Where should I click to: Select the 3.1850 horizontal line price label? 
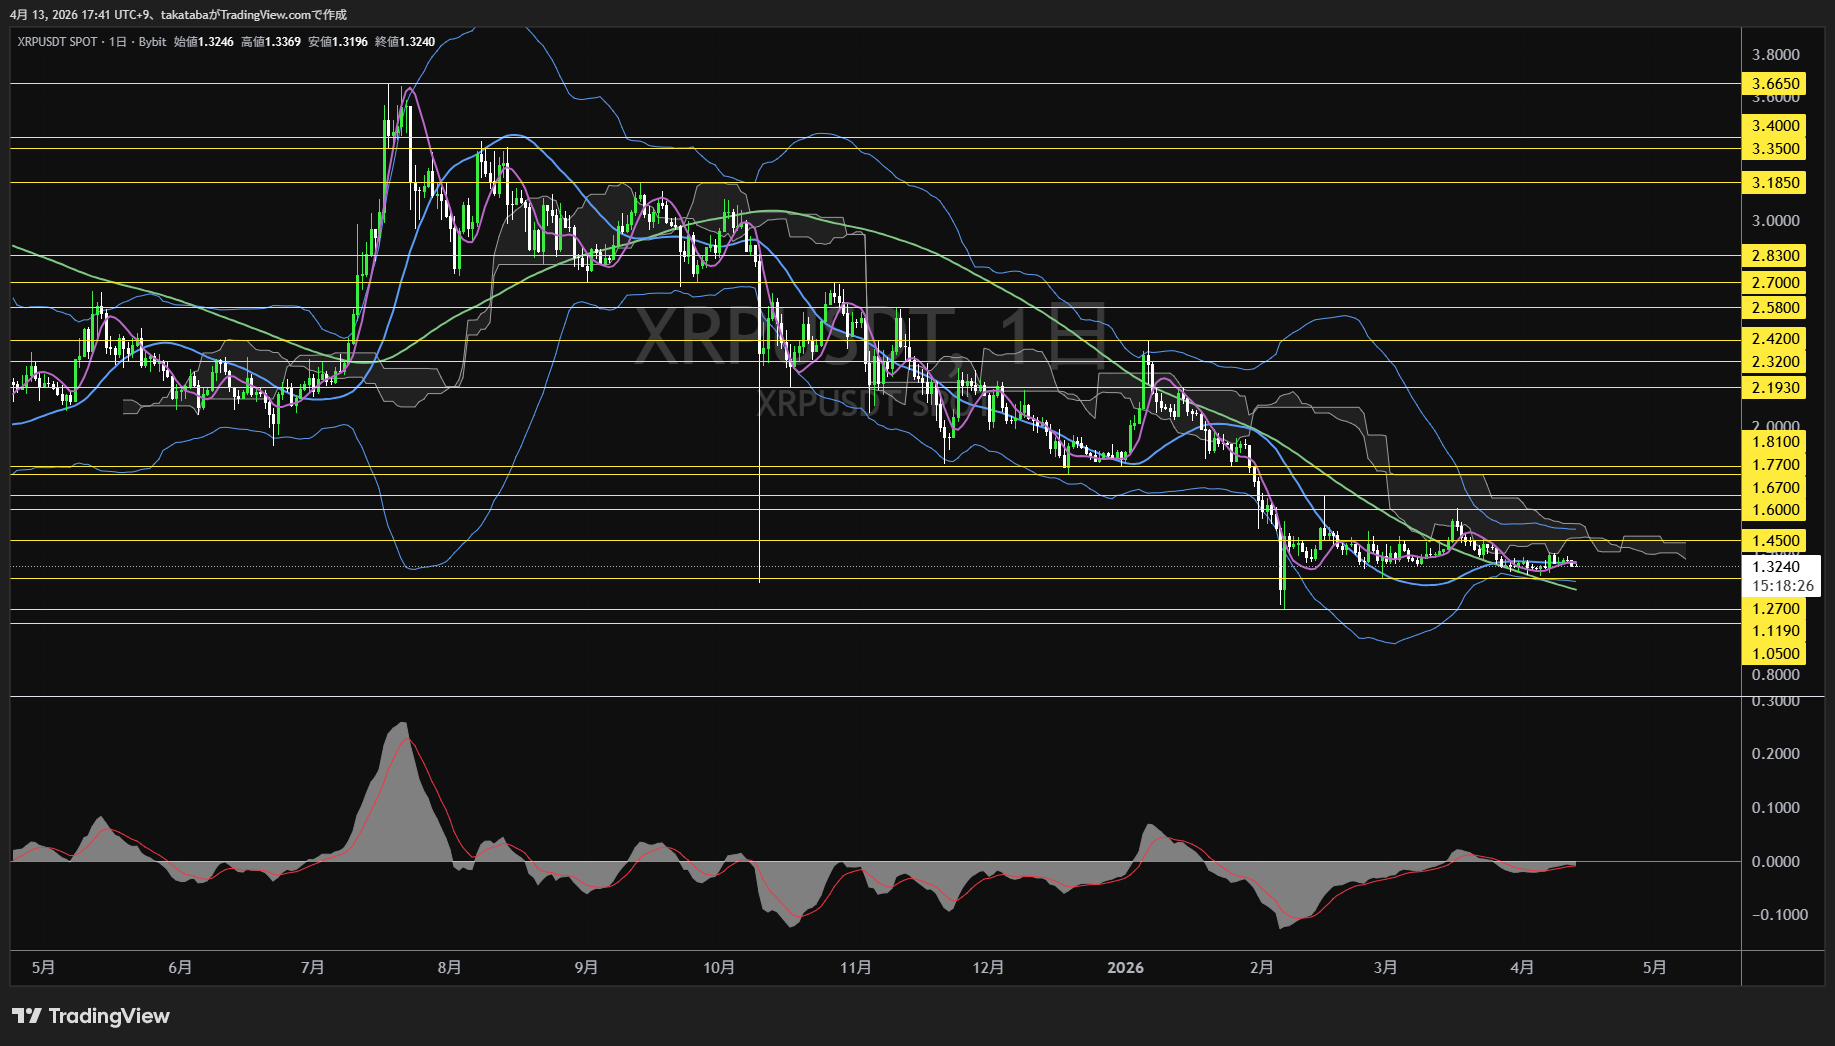[1775, 183]
